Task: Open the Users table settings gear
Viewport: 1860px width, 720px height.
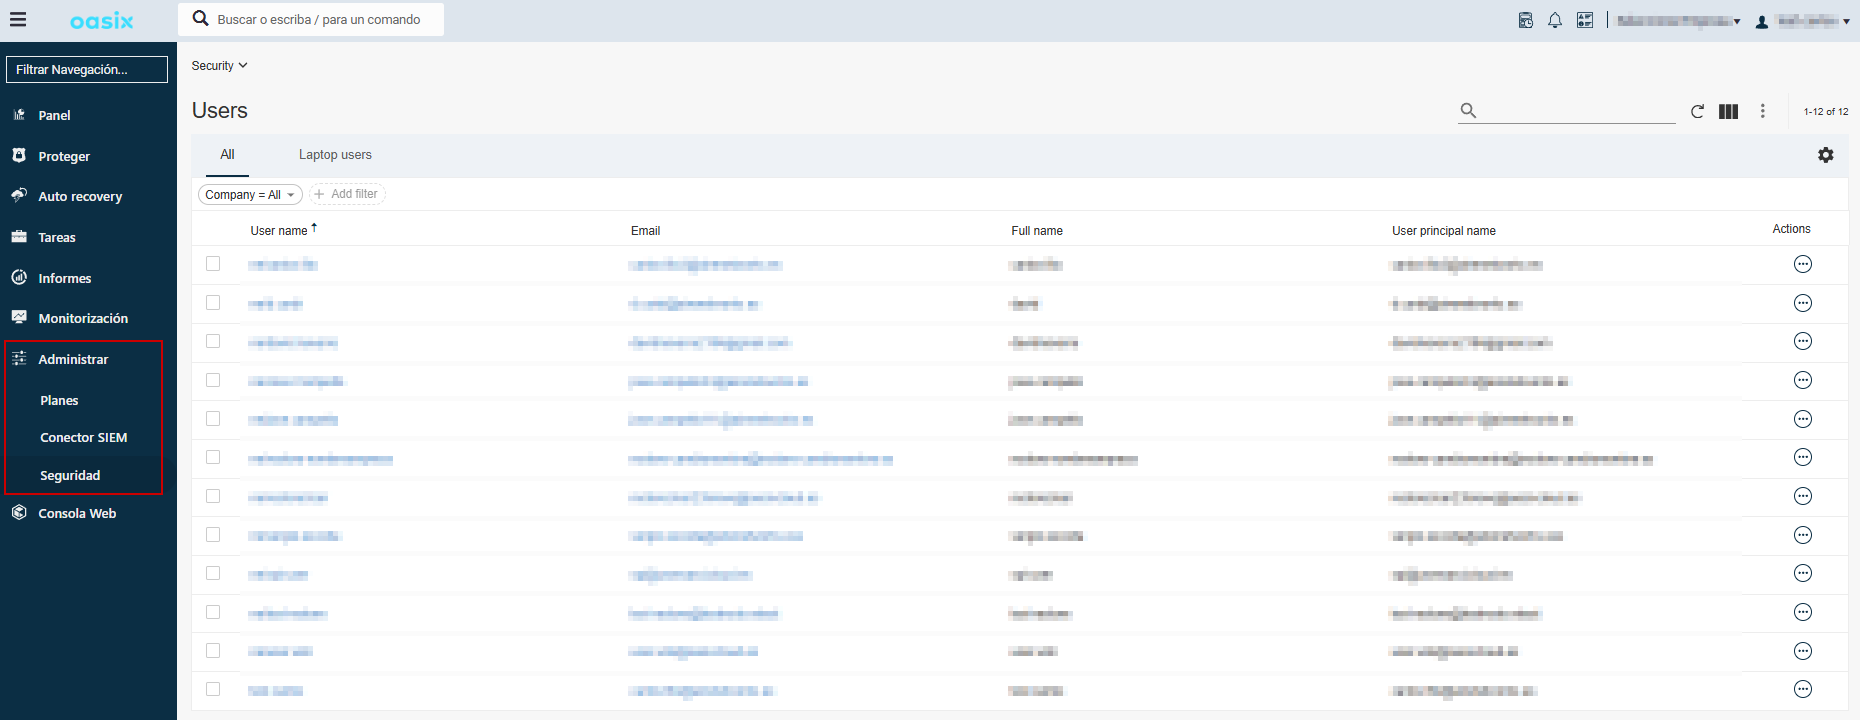Action: [1826, 155]
